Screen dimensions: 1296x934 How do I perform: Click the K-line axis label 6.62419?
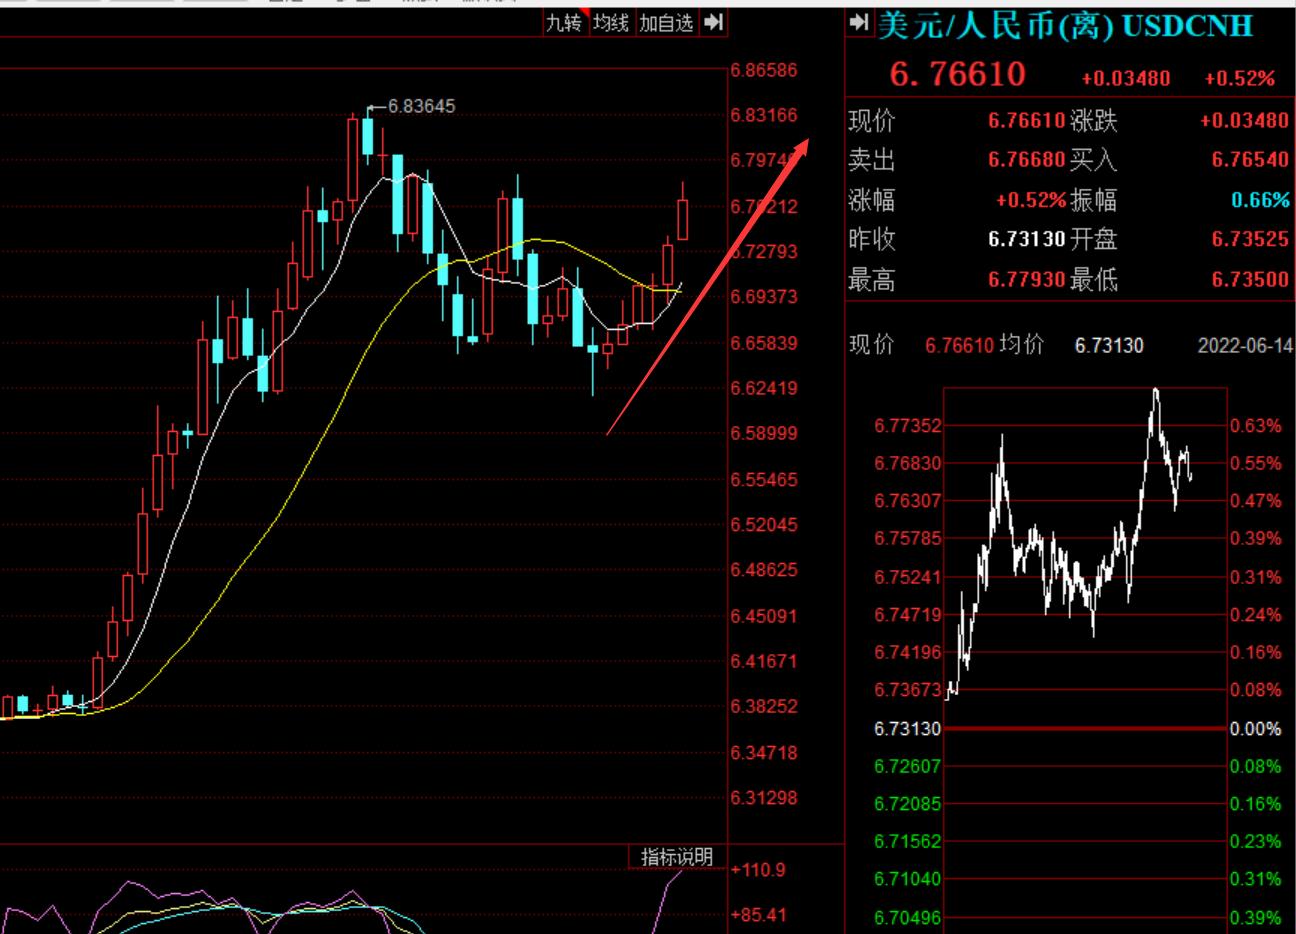point(764,388)
